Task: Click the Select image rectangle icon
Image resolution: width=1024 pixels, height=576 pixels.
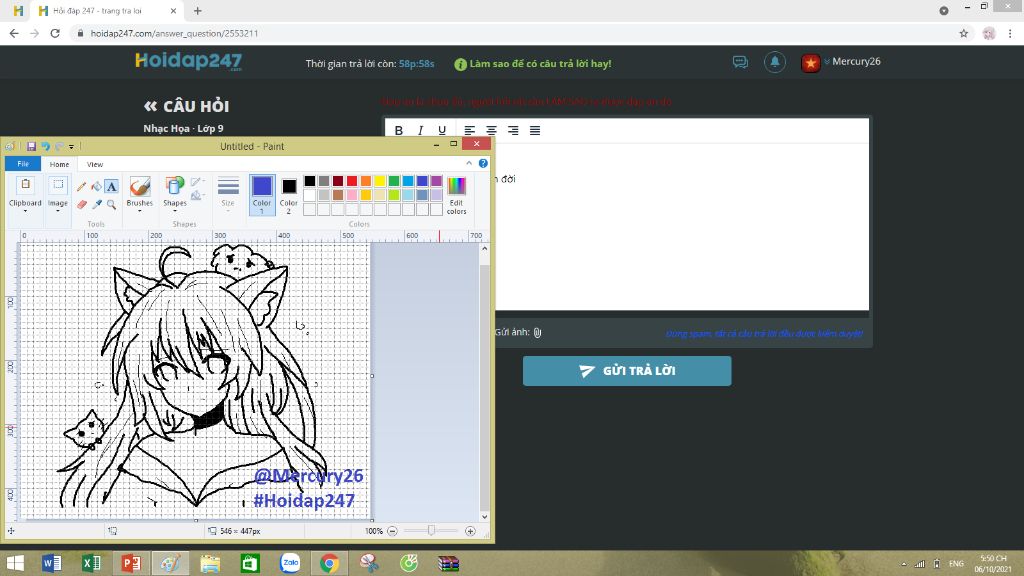Action: tap(57, 185)
